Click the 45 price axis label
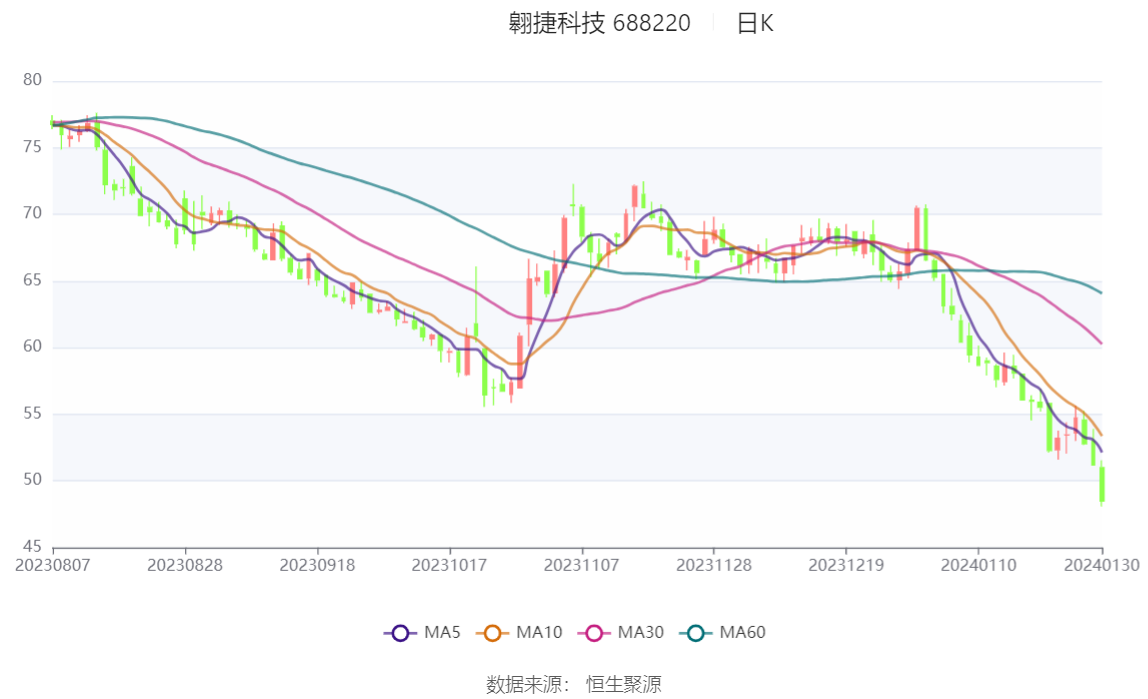Viewport: 1148px width, 699px height. [x=33, y=547]
